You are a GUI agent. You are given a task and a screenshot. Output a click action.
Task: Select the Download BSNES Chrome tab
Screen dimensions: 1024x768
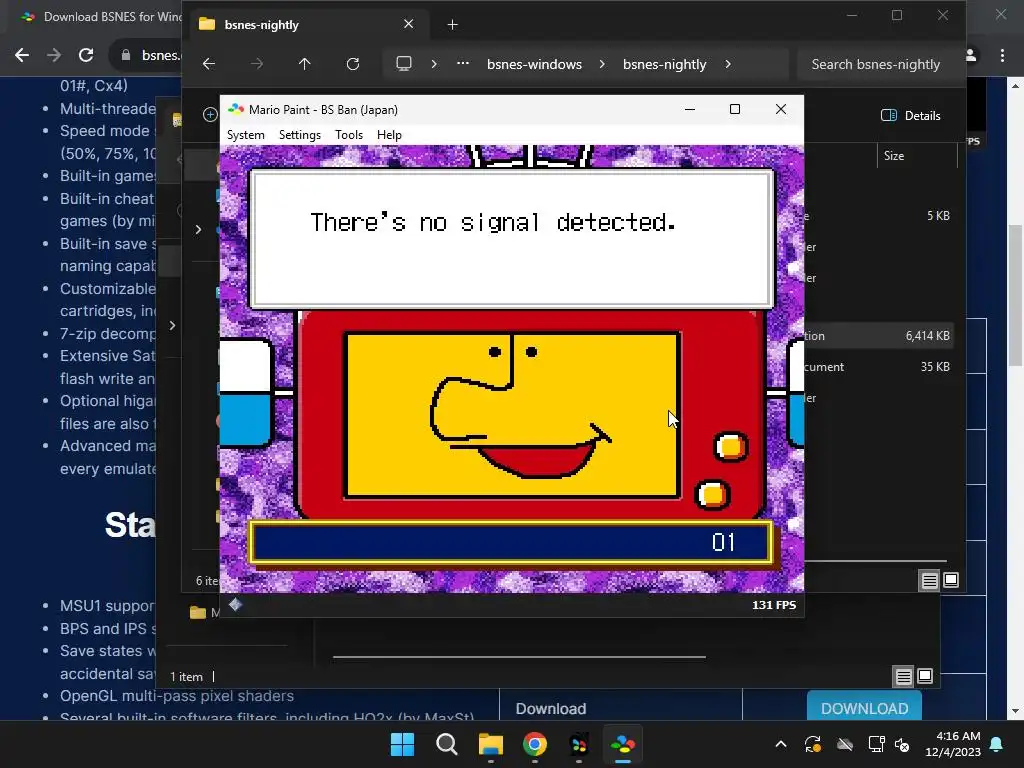(101, 17)
